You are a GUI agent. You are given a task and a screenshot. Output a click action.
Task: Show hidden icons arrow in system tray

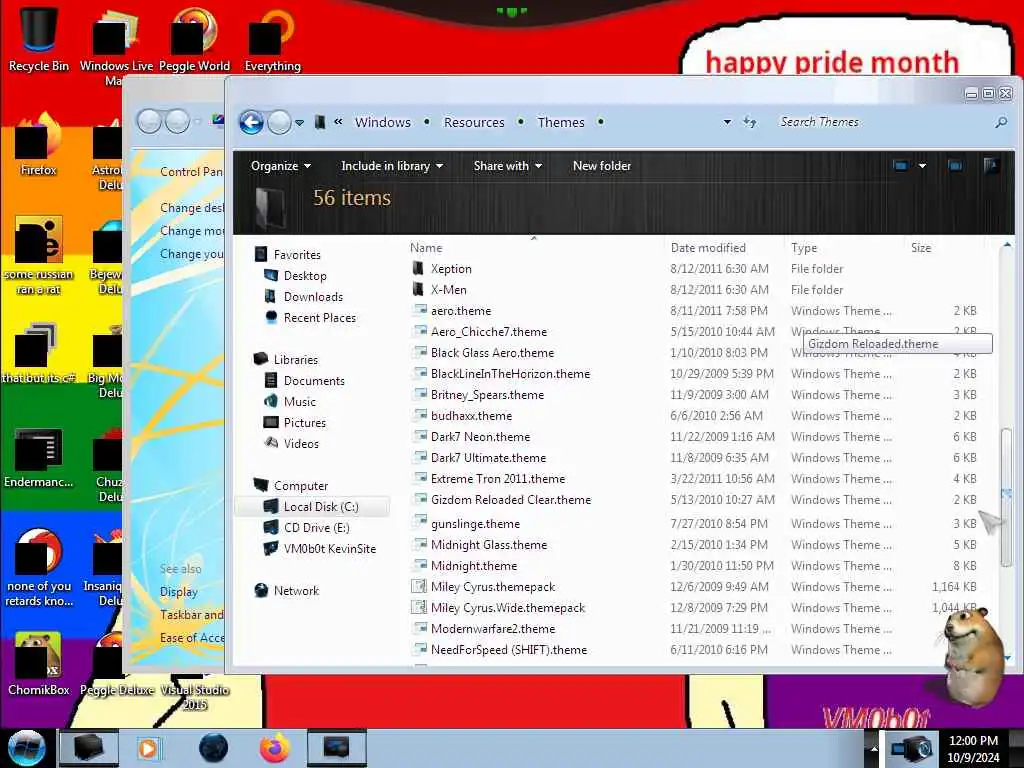pyautogui.click(x=872, y=748)
